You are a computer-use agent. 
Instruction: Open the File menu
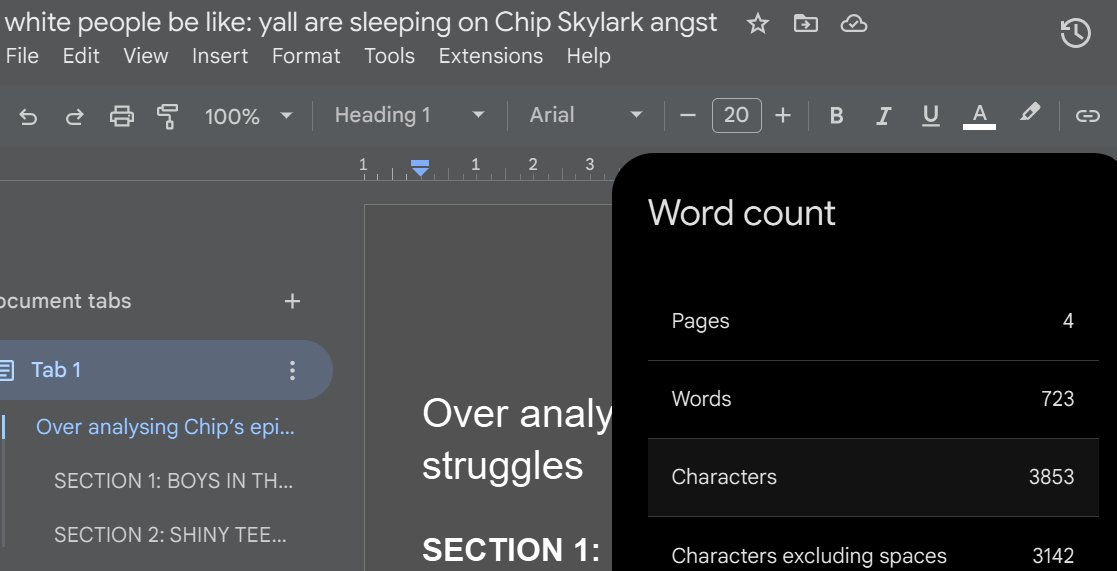[x=21, y=56]
